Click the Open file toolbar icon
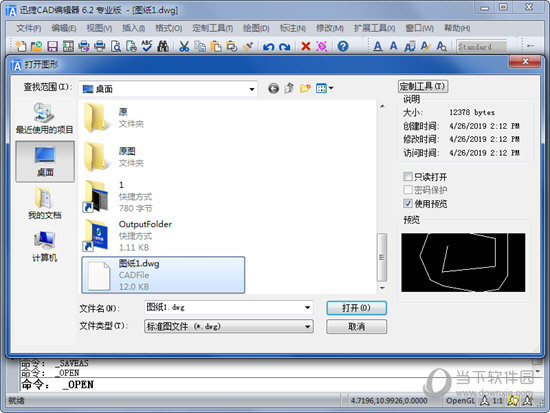Image resolution: width=550 pixels, height=413 pixels. [36, 46]
